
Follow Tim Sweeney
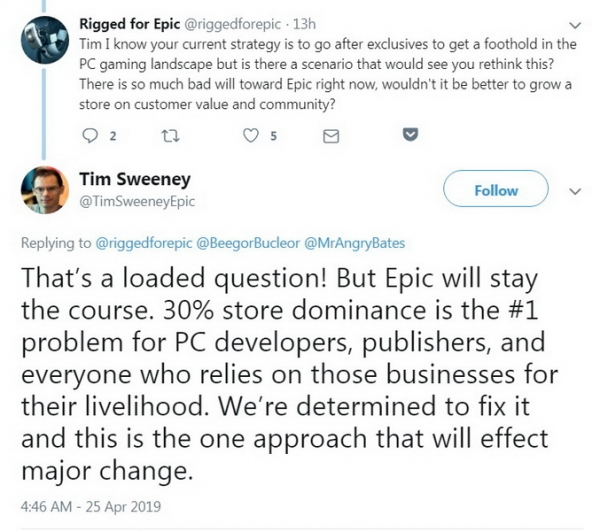tap(496, 190)
